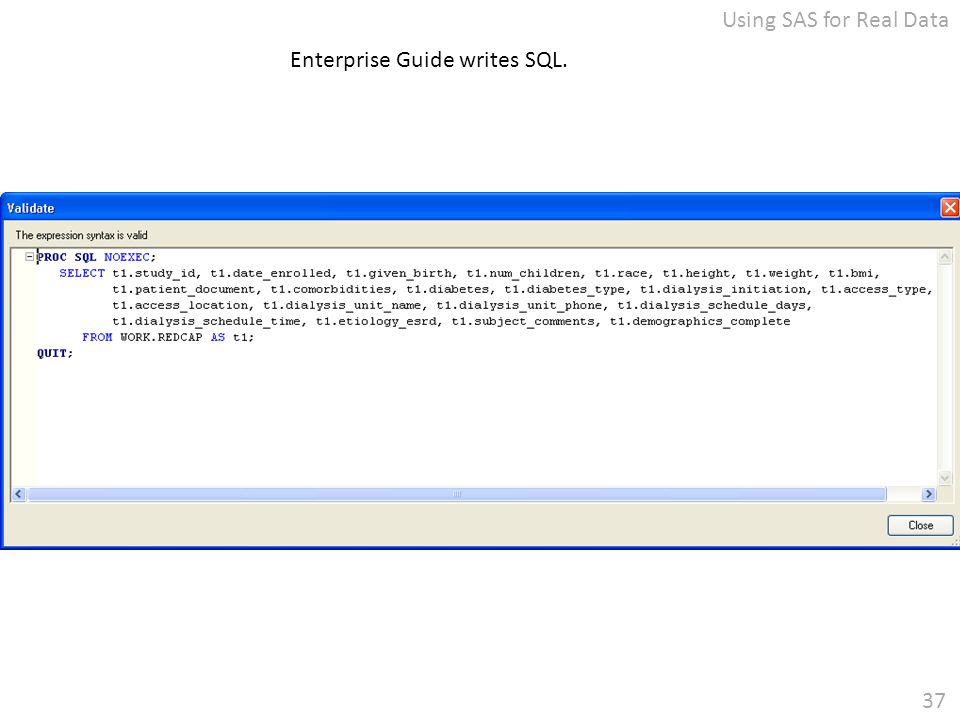The width and height of the screenshot is (960, 720).
Task: Click the FROM keyword in the query
Action: pyautogui.click(x=97, y=337)
